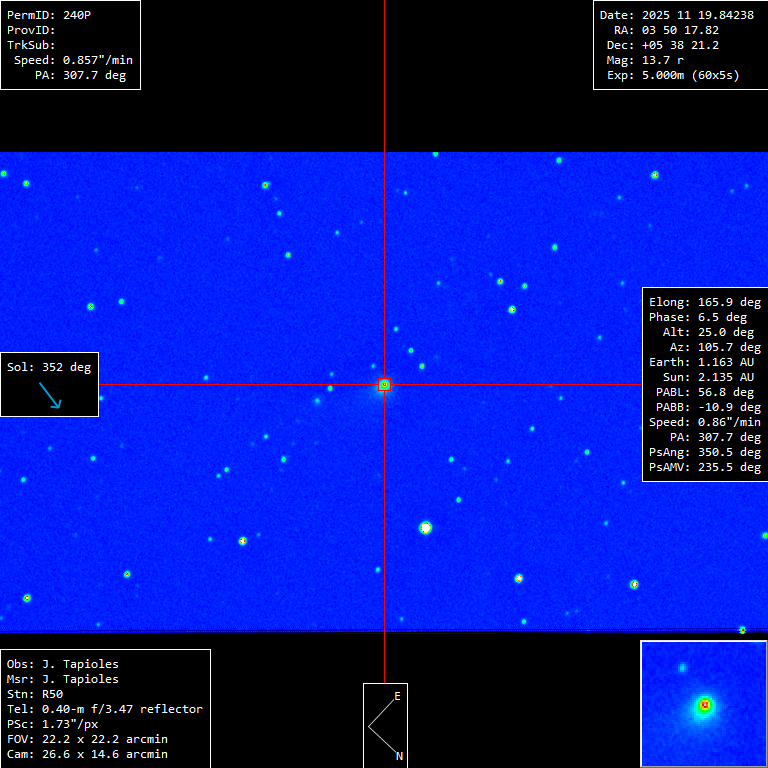
Task: Select the Obs: J. Tapioles line
Action: 62,664
